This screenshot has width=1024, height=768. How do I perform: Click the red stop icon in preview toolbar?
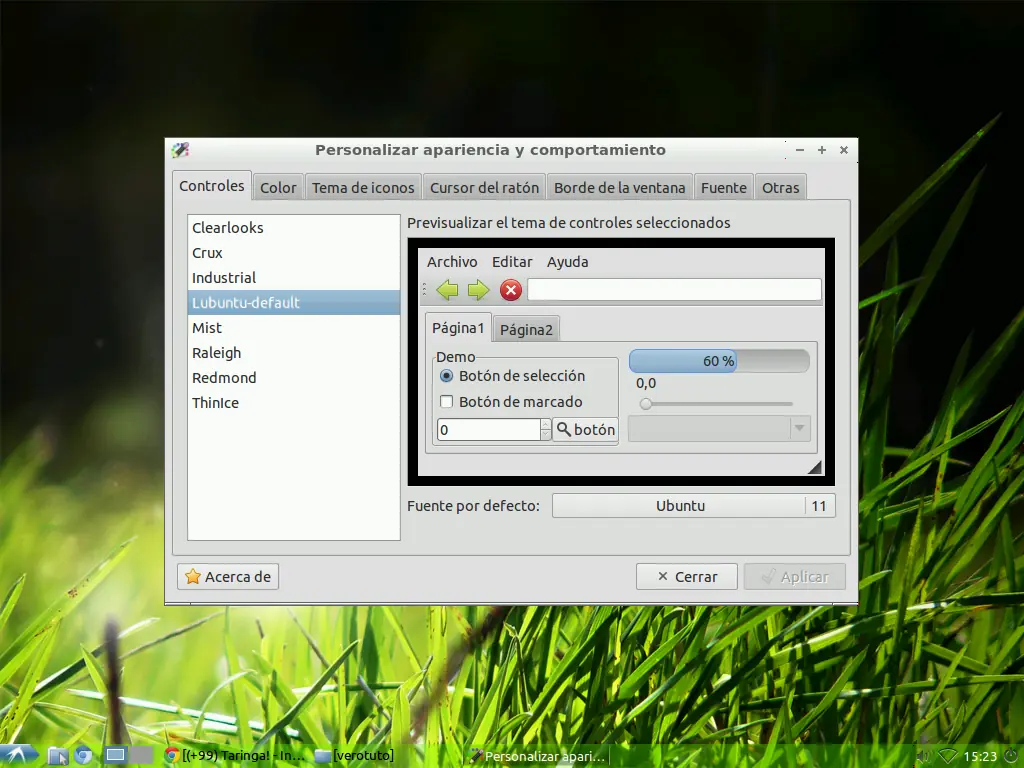(511, 290)
